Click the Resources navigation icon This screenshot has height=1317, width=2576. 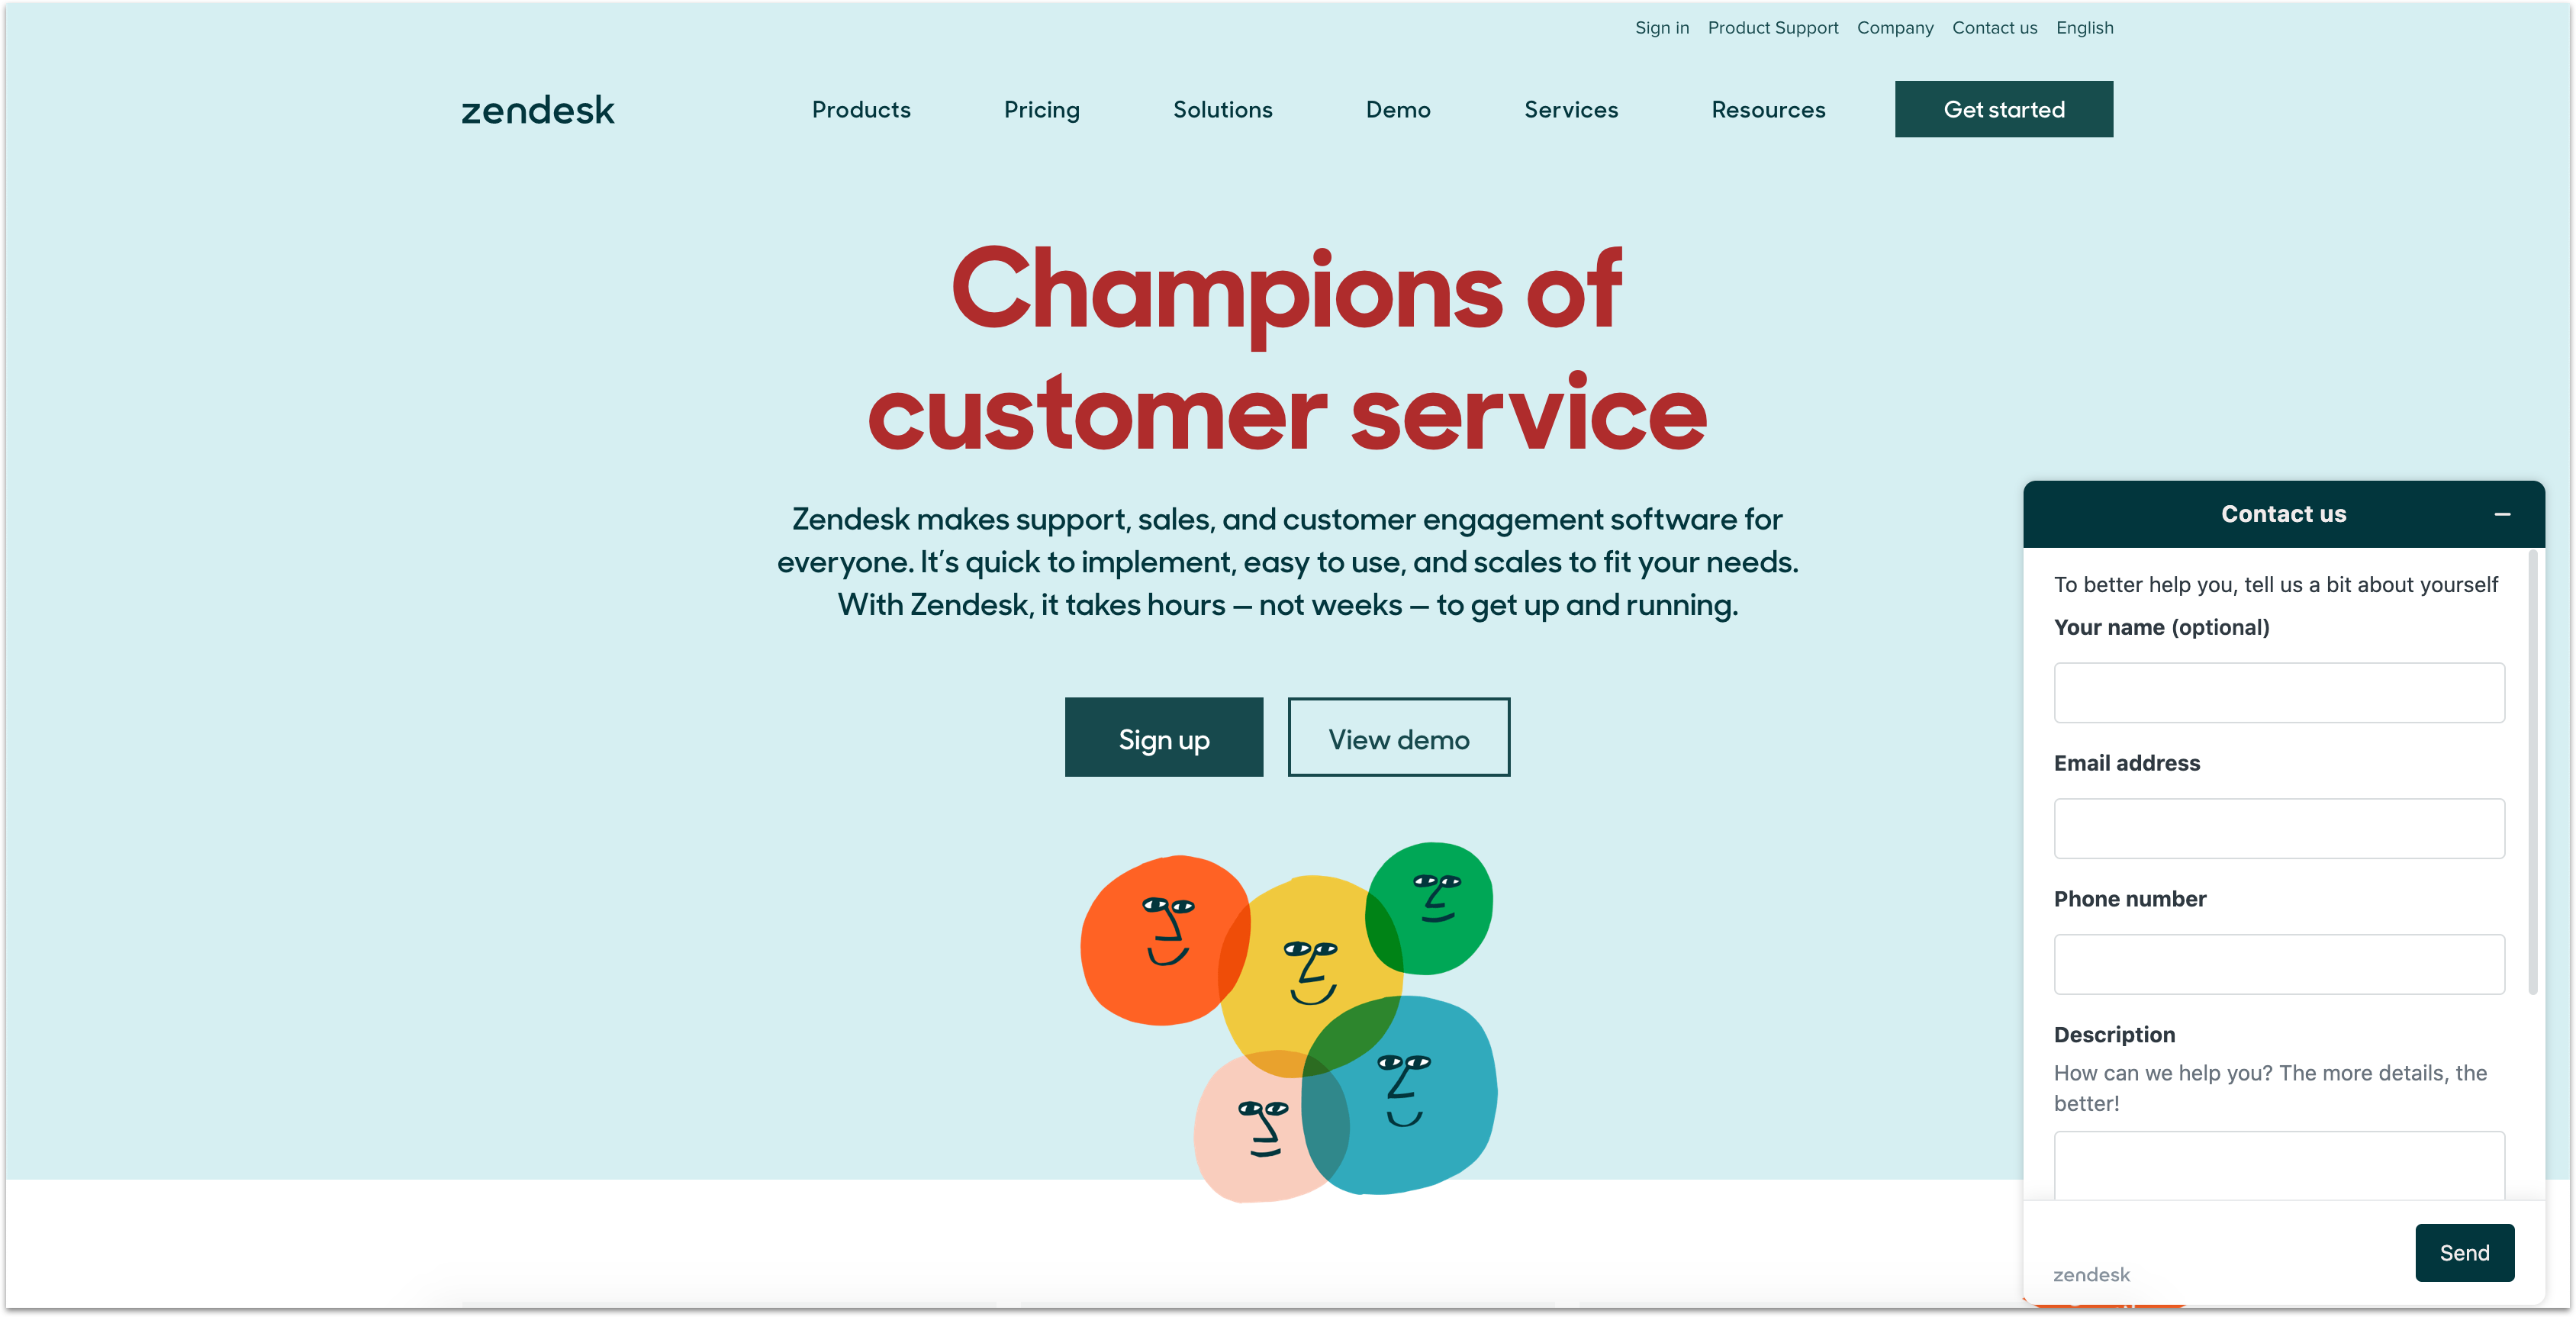click(1768, 109)
